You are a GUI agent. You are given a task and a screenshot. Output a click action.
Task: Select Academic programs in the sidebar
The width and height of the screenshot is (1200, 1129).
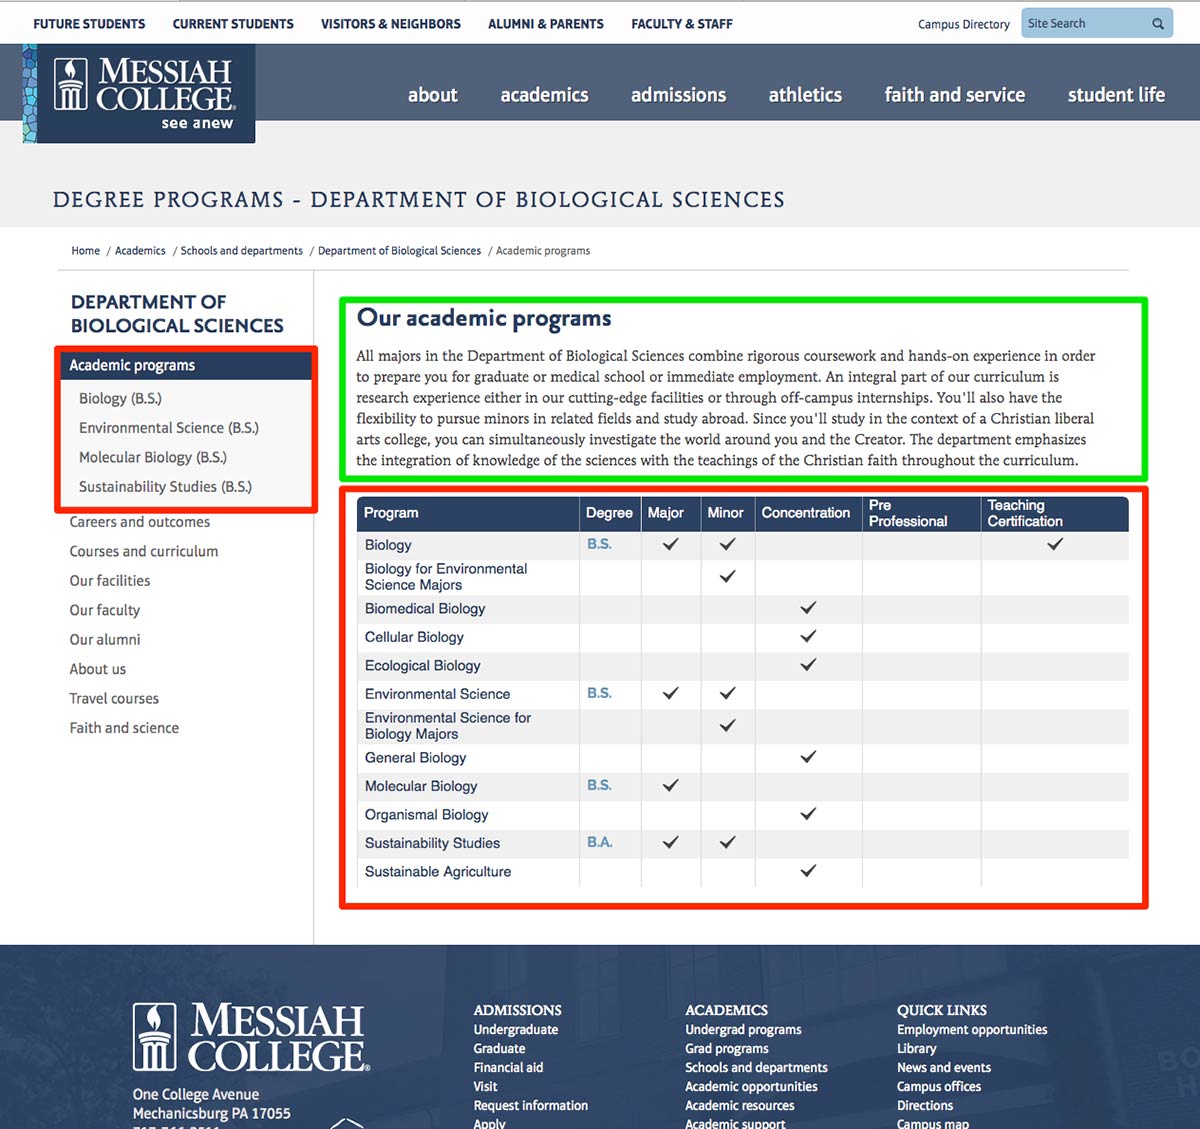(186, 365)
